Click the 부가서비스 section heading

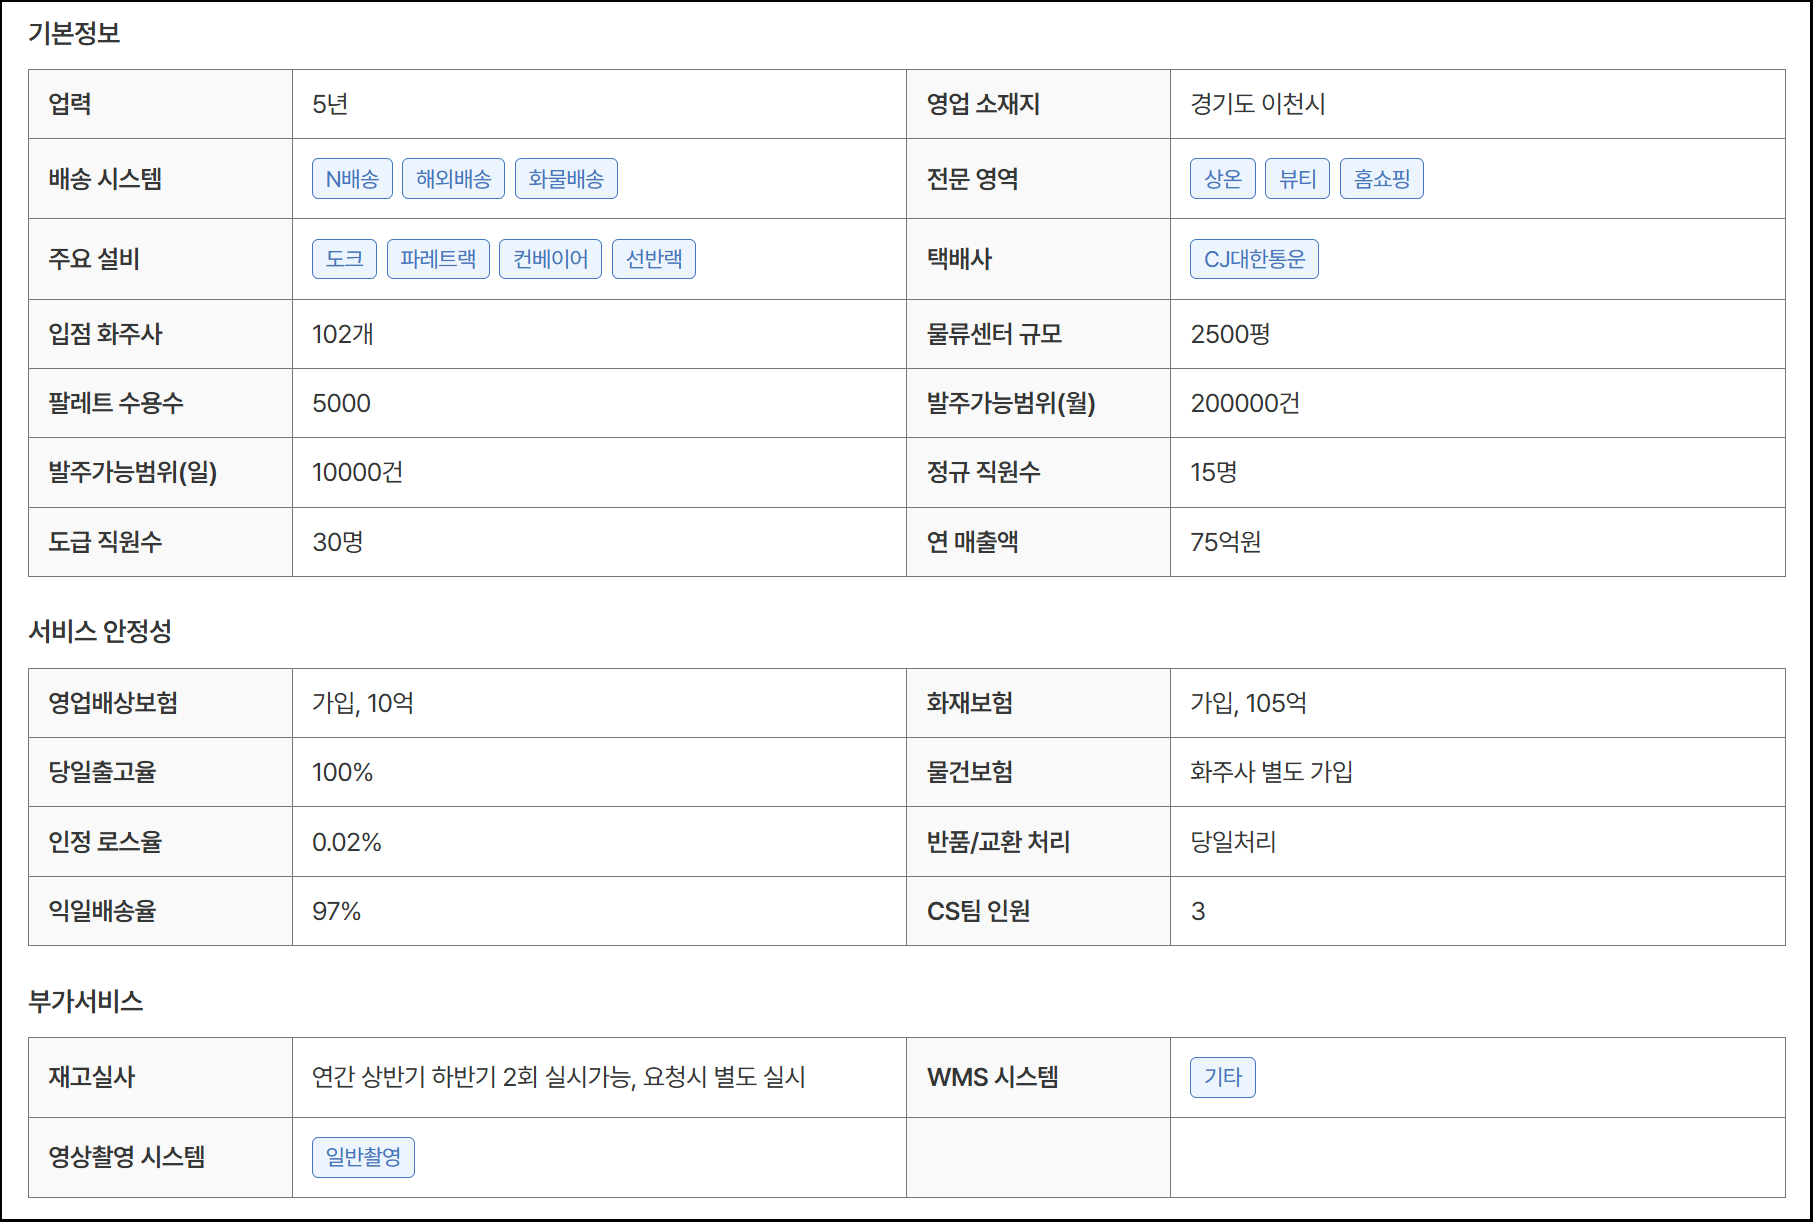[x=86, y=1001]
